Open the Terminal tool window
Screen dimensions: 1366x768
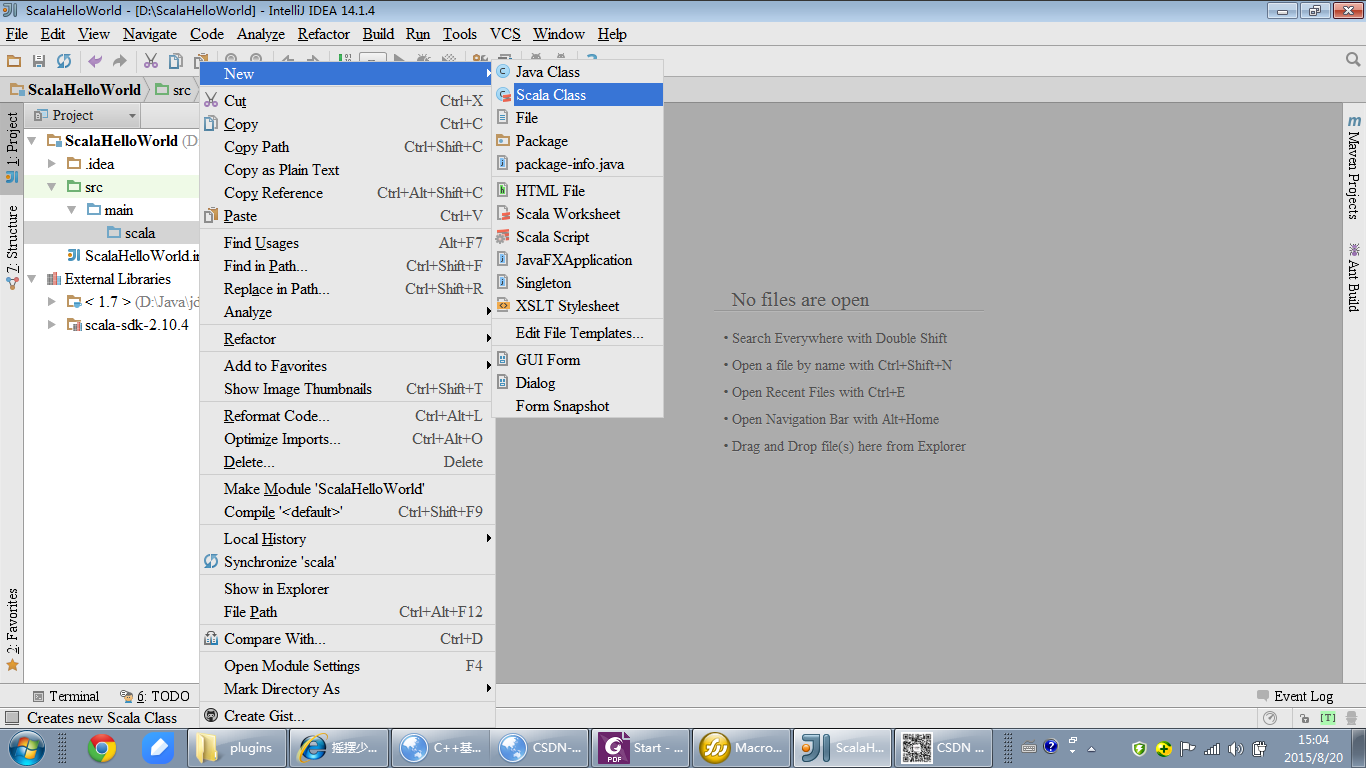(x=66, y=696)
